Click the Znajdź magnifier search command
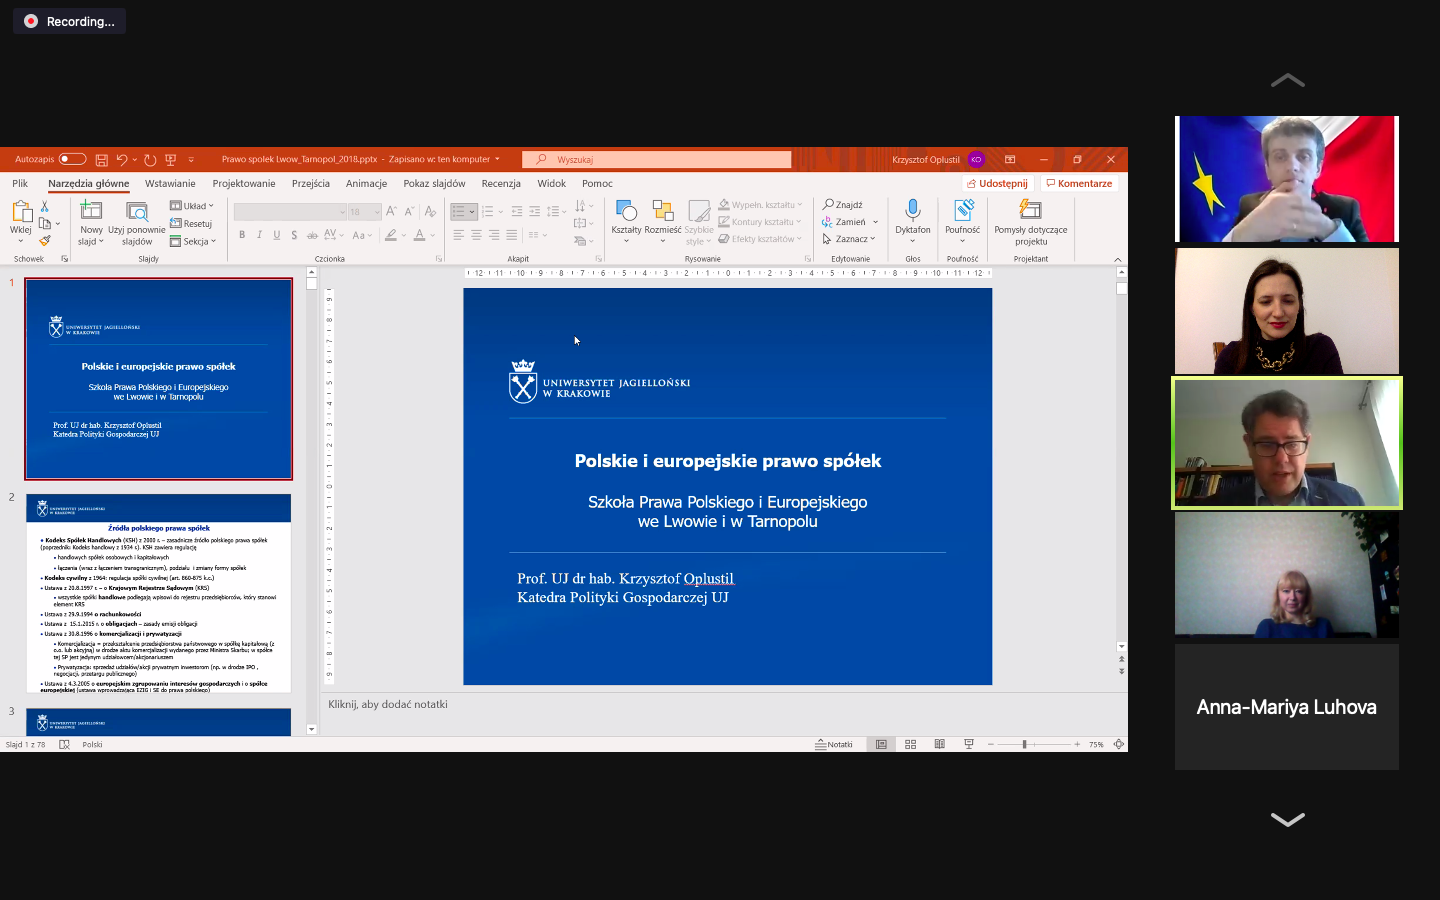Screen dimensions: 1440x900 tap(842, 205)
